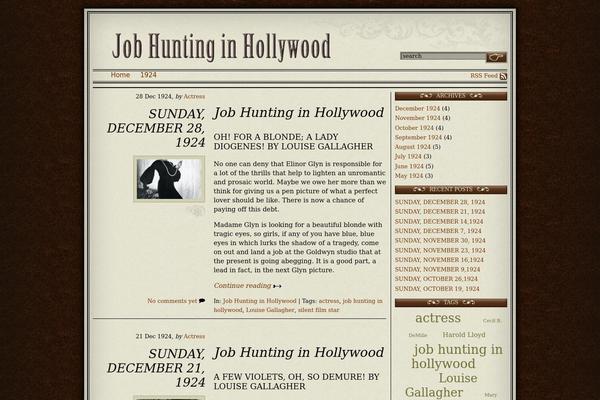Open the November 1924 archive

[x=417, y=118]
